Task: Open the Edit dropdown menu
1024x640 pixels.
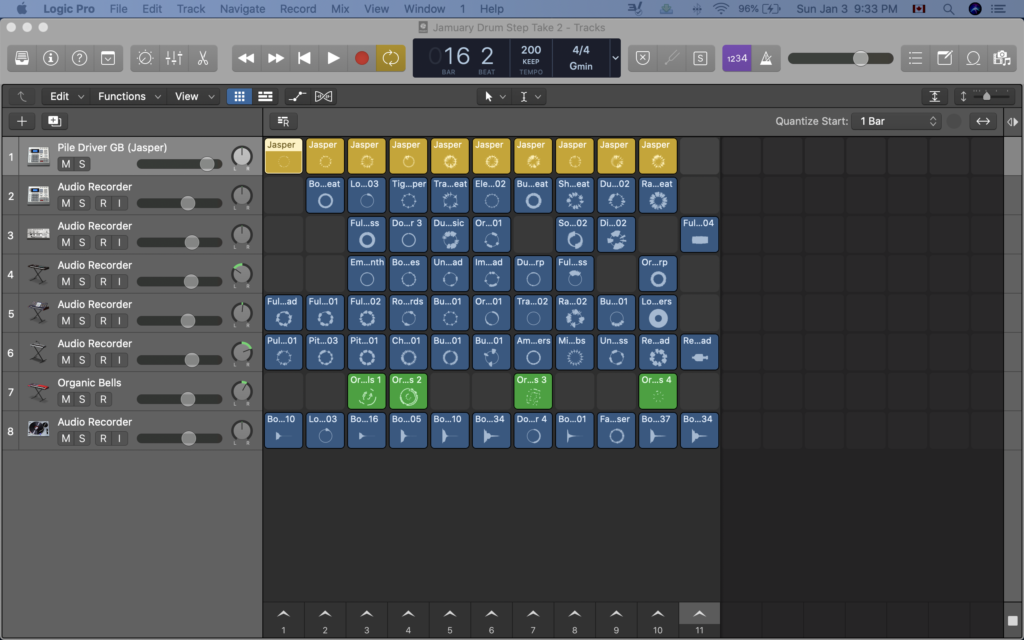Action: (x=67, y=97)
